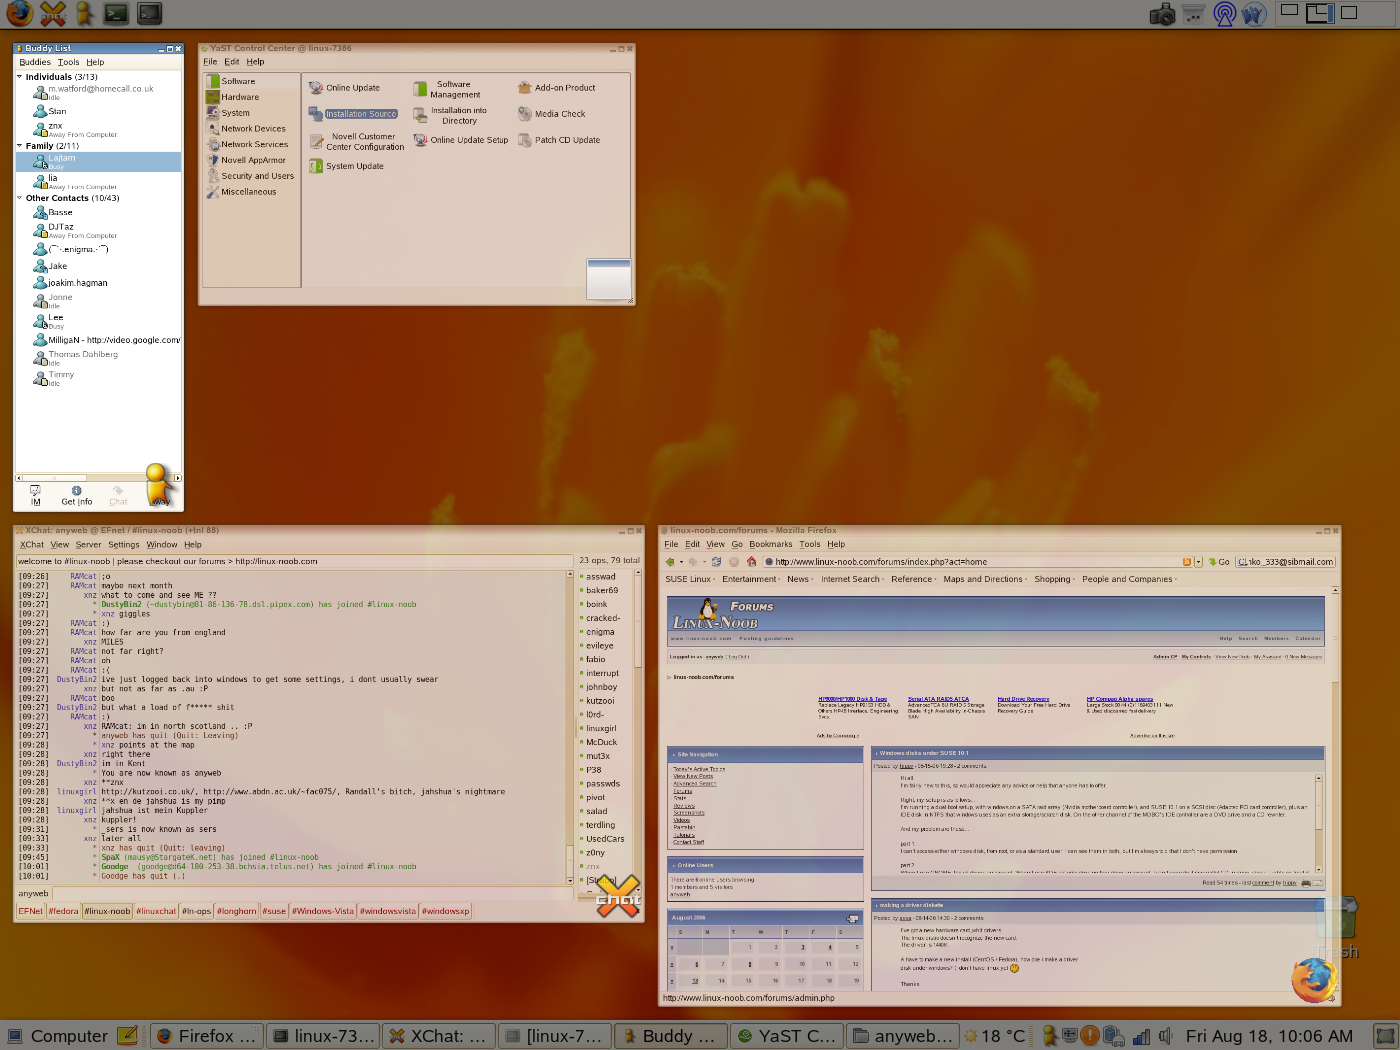Switch to YaST window in bottom taskbar
The image size is (1400, 1050).
click(786, 1036)
